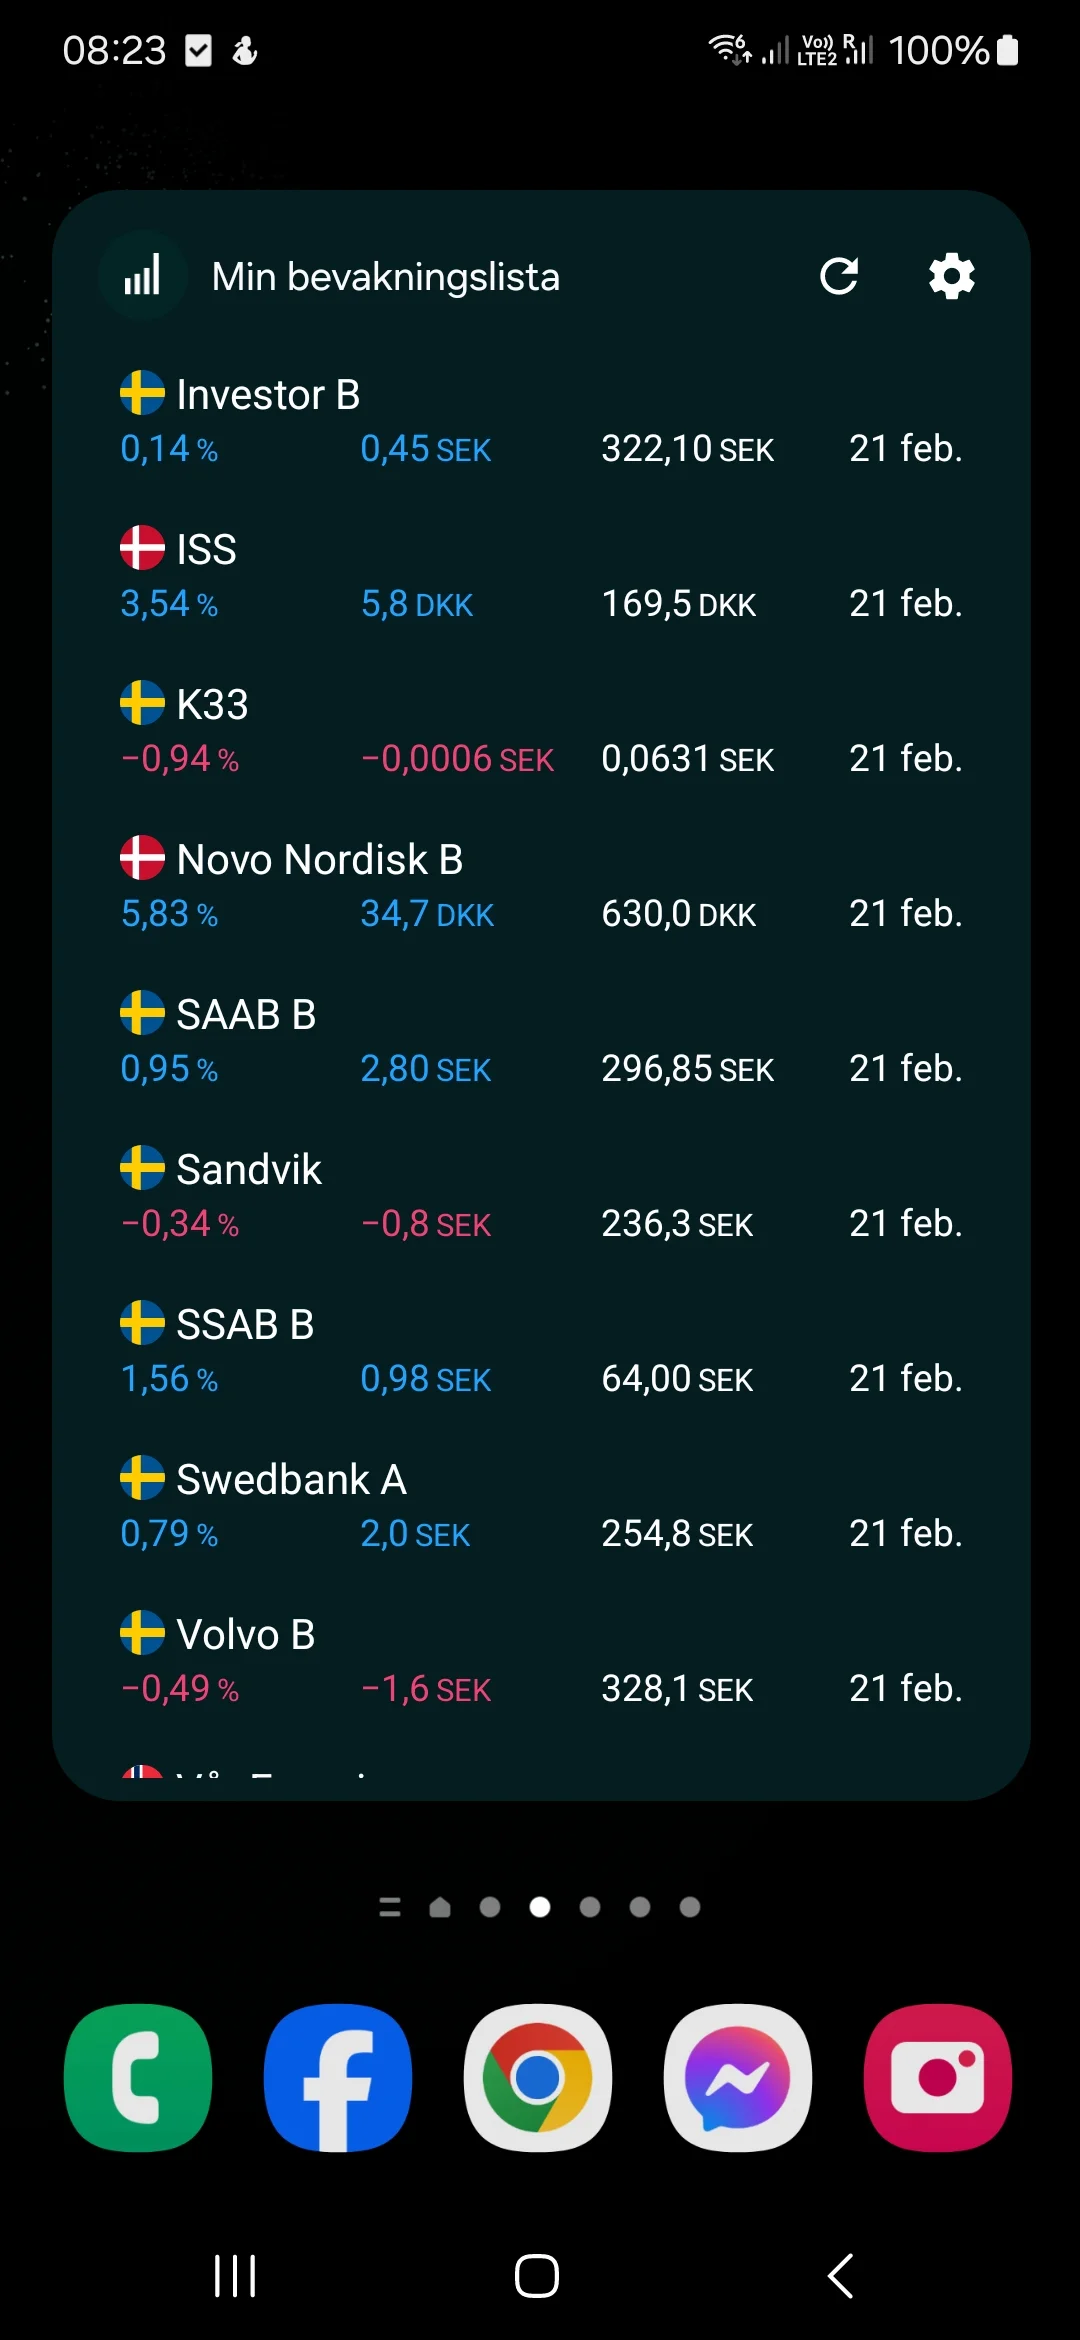
Task: Launch the red Camera app
Action: point(938,2077)
